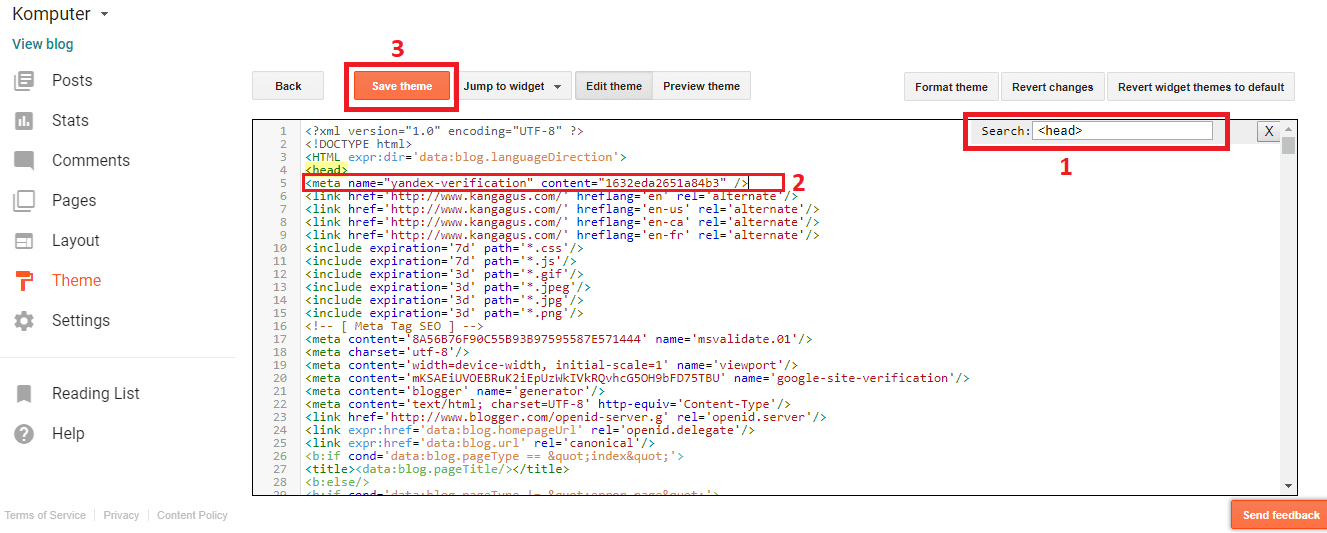
Task: Click the Pages icon in sidebar
Action: (24, 200)
